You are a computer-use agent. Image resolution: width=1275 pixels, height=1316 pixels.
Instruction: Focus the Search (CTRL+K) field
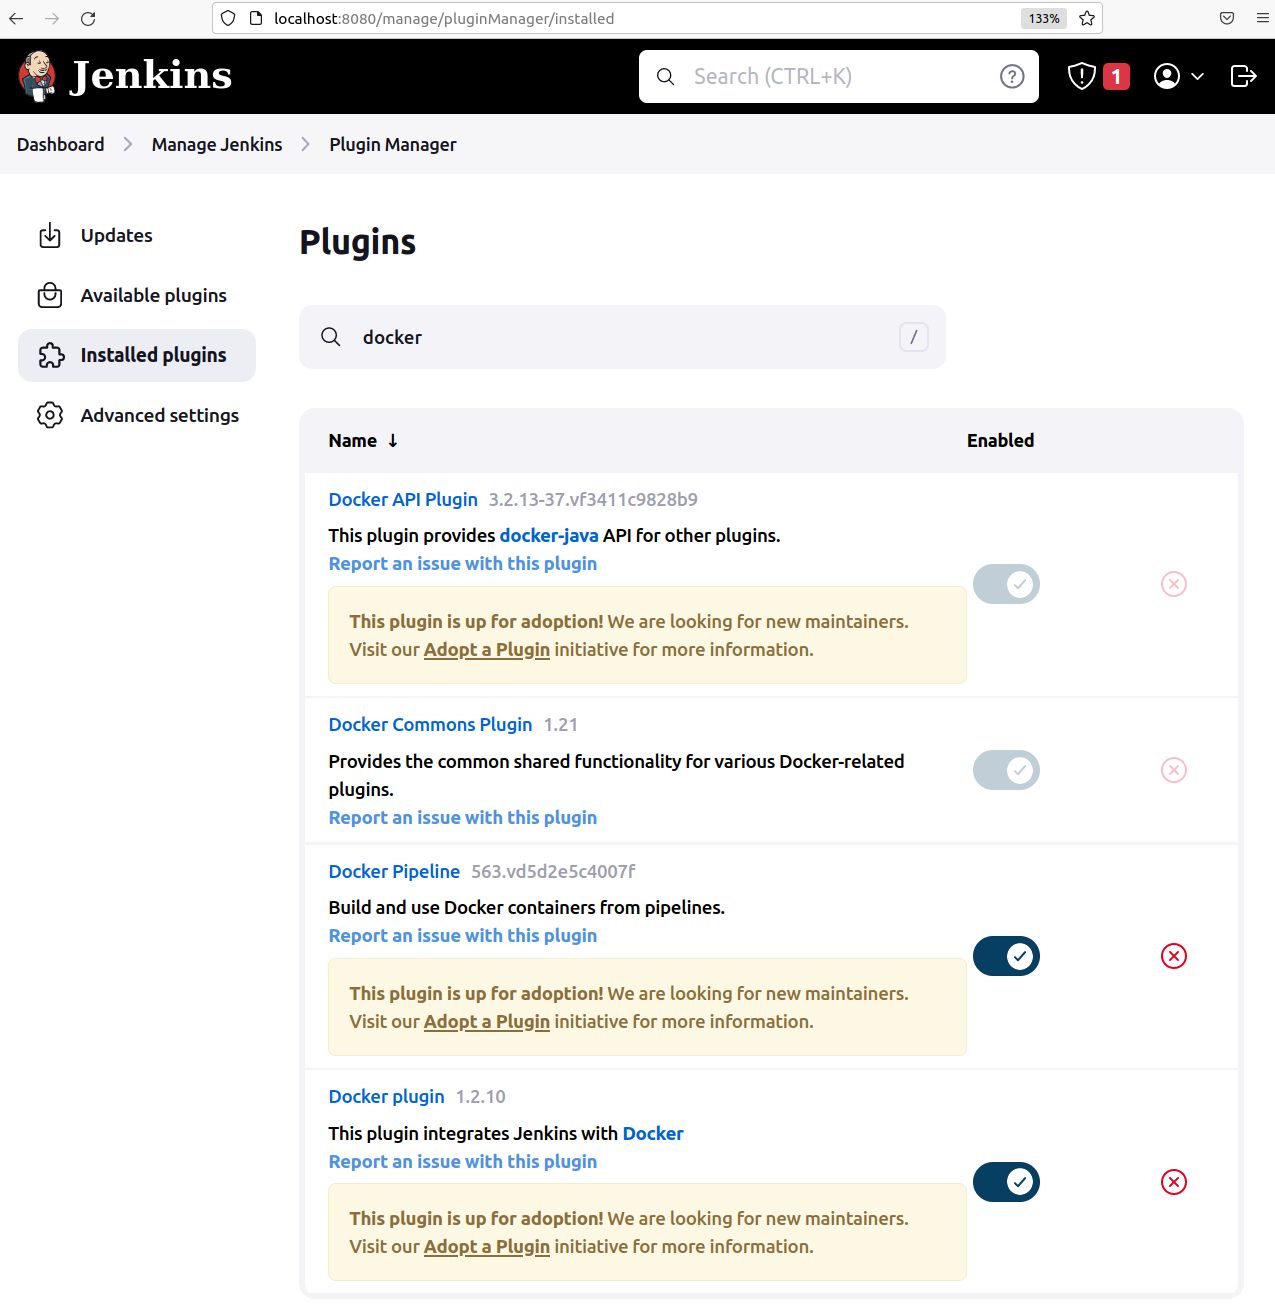839,77
